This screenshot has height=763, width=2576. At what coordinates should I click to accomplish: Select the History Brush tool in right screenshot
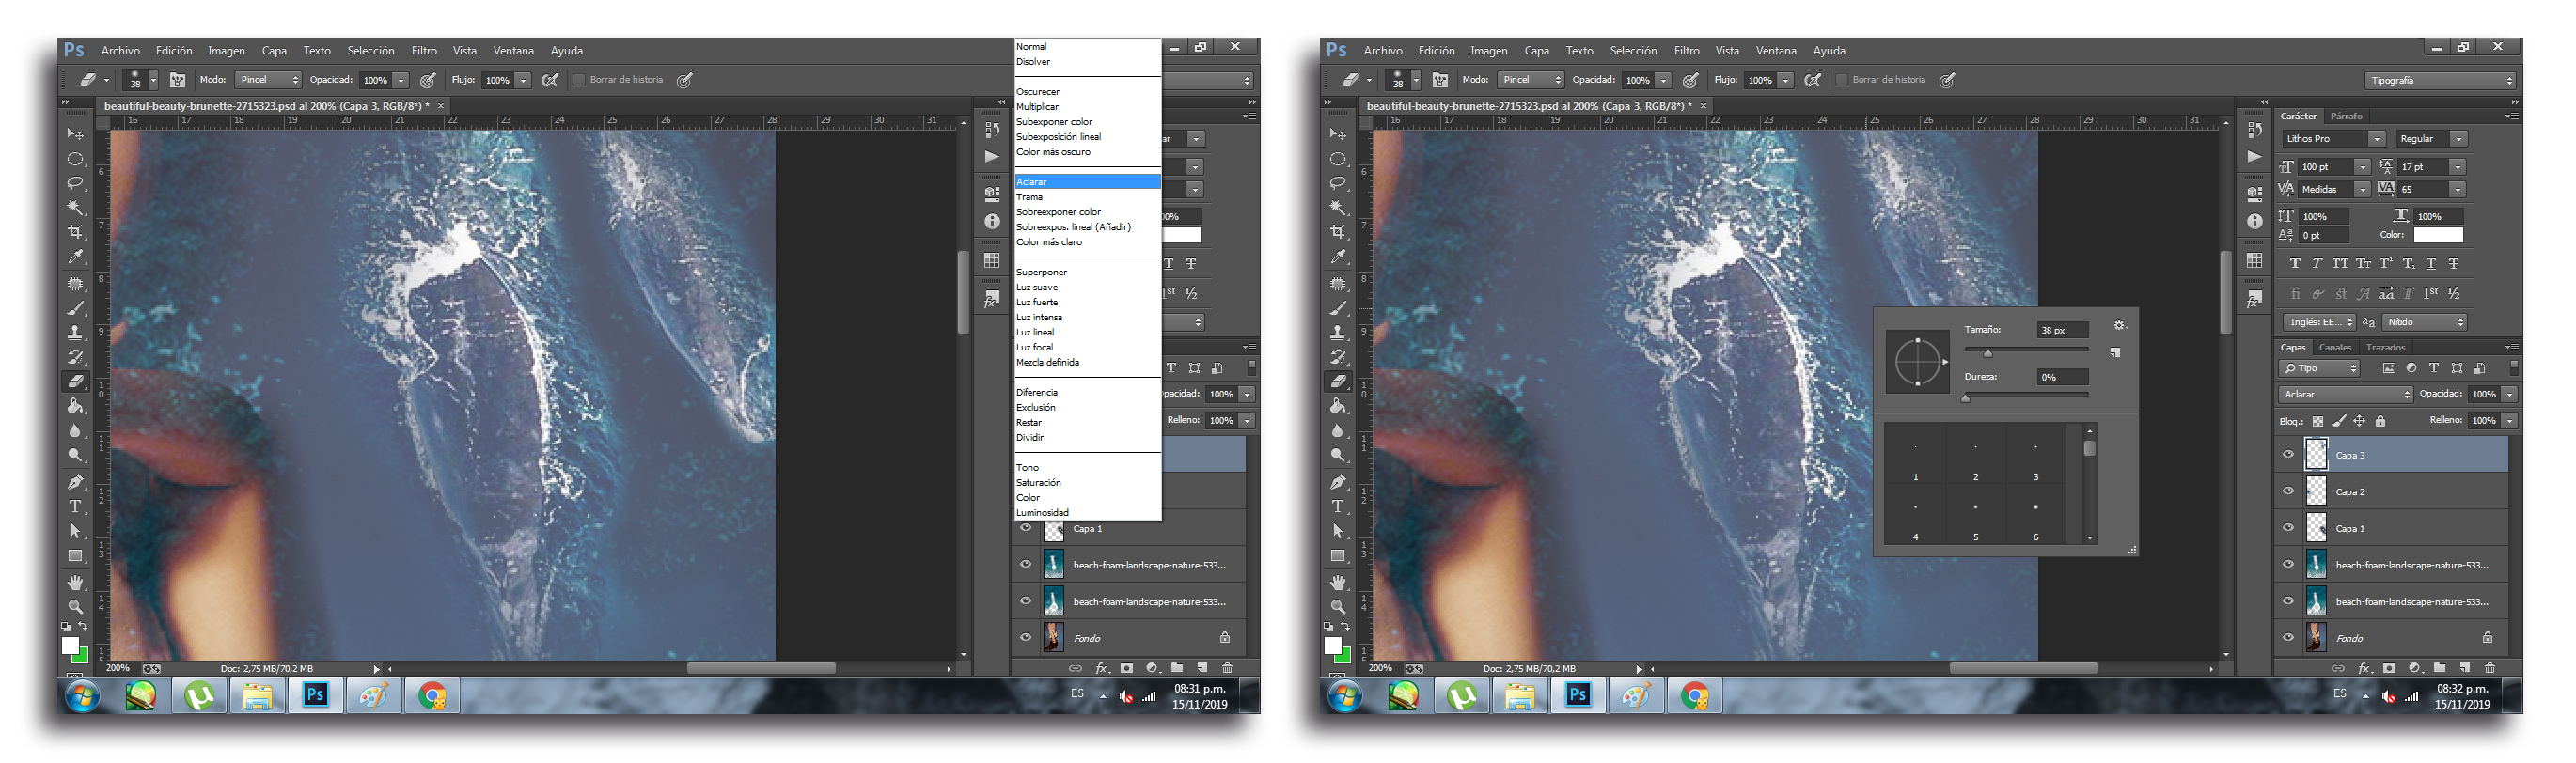point(1338,357)
